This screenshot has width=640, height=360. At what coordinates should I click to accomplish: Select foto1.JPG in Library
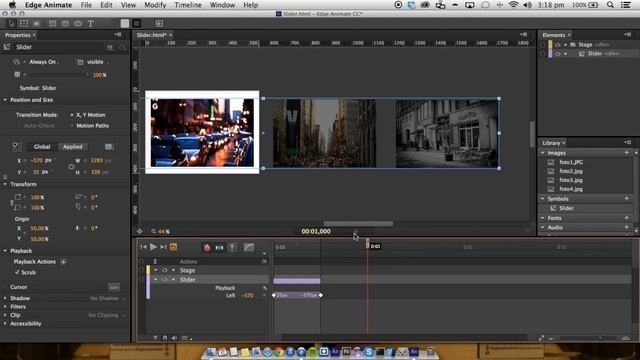[x=571, y=162]
